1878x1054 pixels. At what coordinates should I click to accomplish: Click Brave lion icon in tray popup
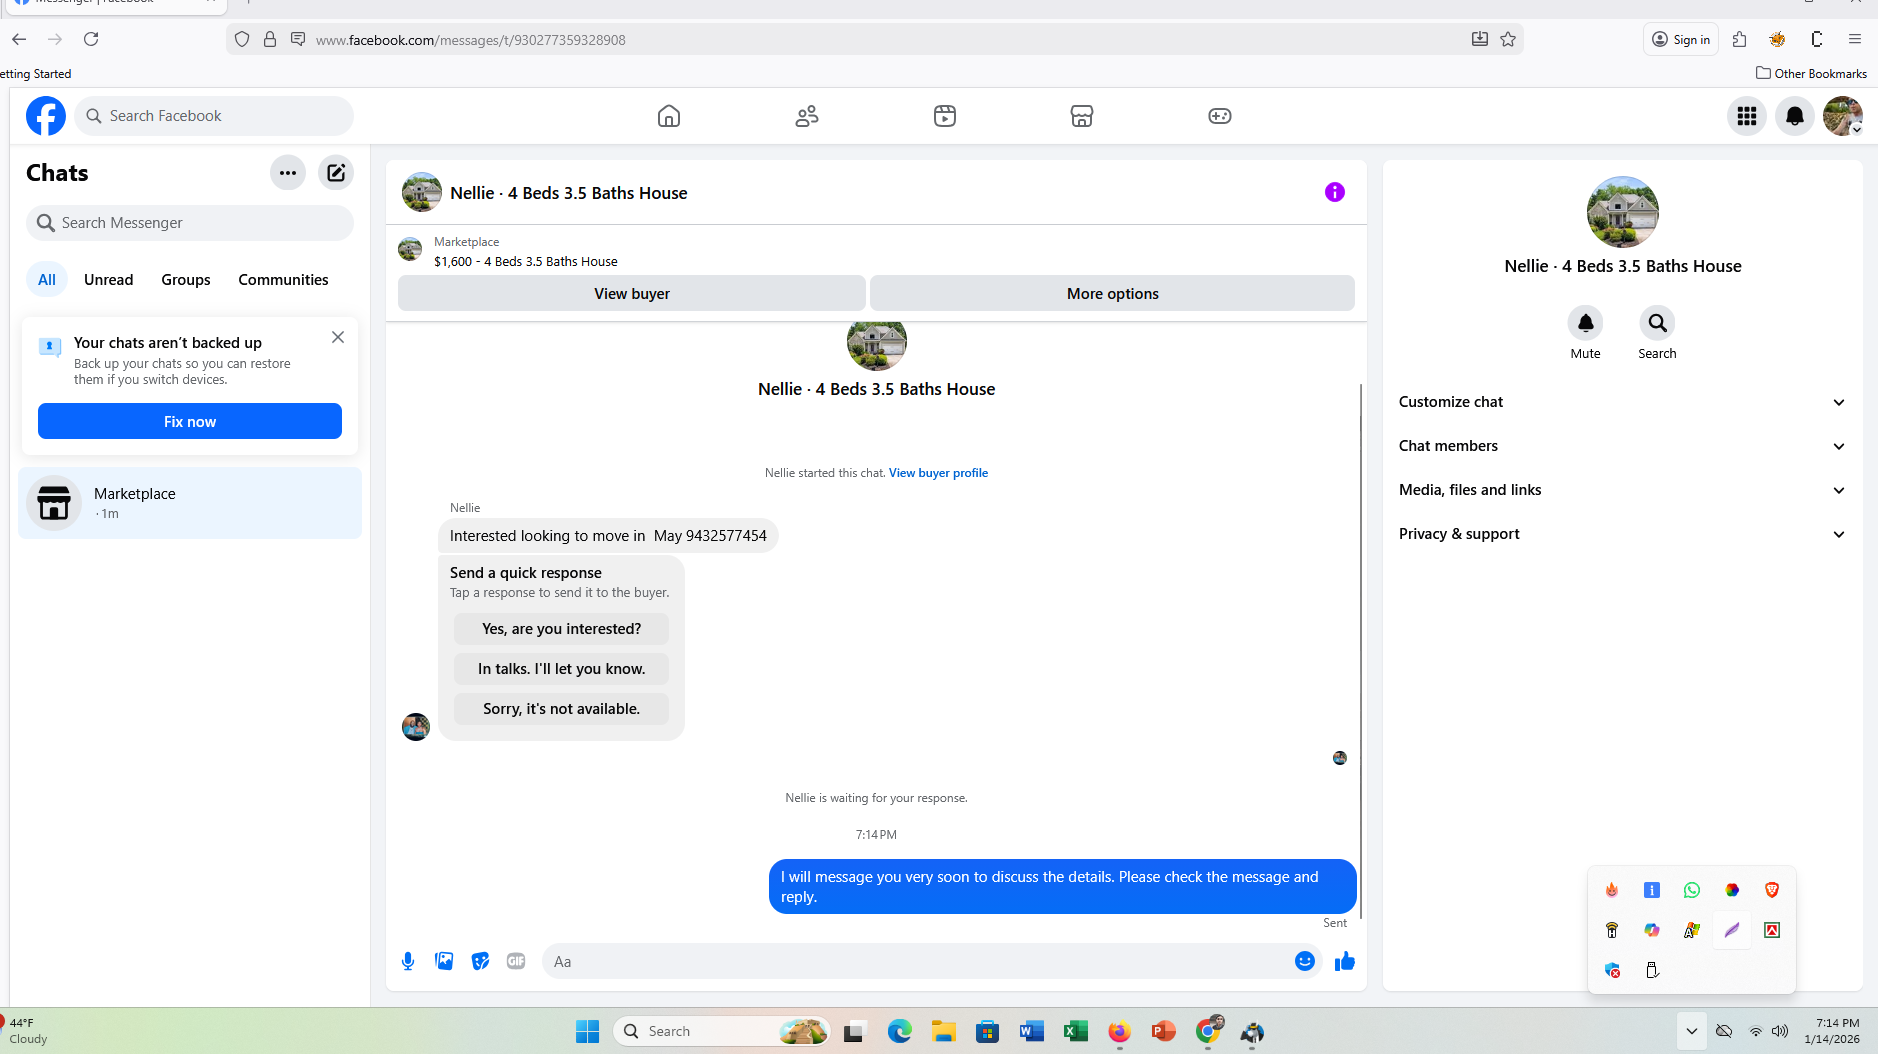(1772, 890)
